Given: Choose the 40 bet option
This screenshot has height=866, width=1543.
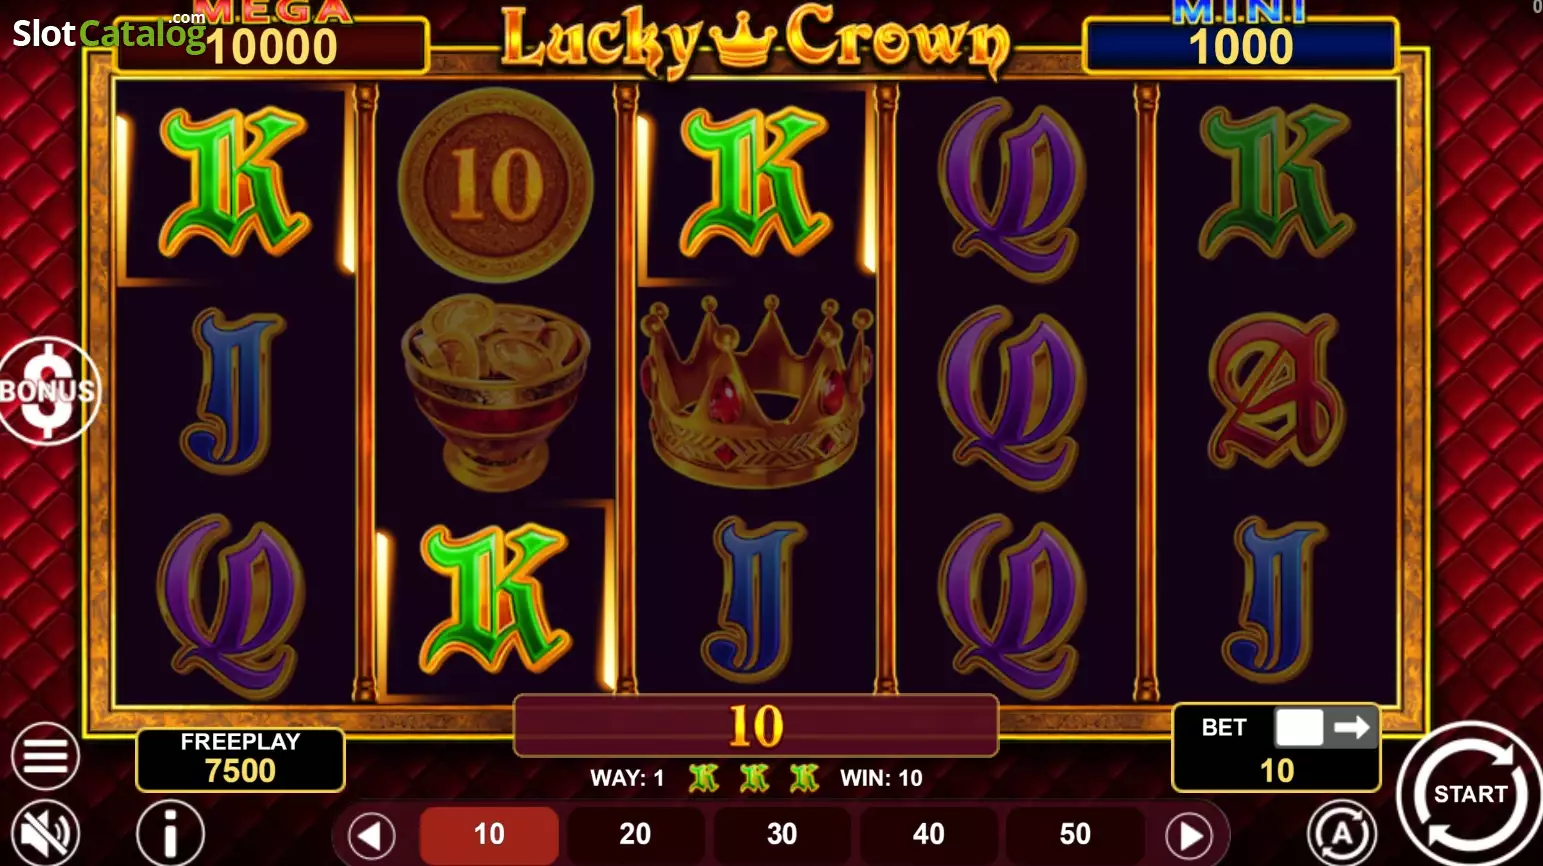Looking at the screenshot, I should point(928,834).
